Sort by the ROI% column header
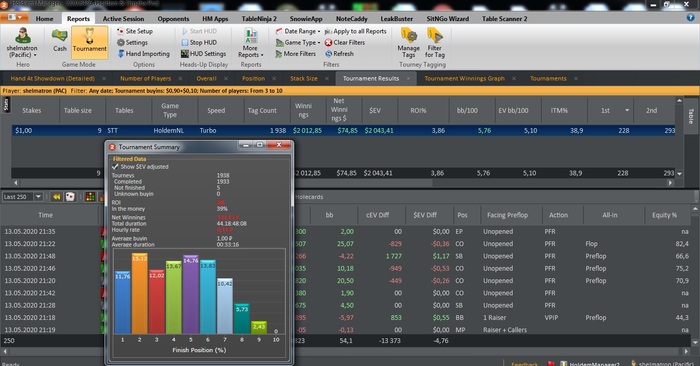Viewport: 700px width, 366px height. (x=418, y=110)
